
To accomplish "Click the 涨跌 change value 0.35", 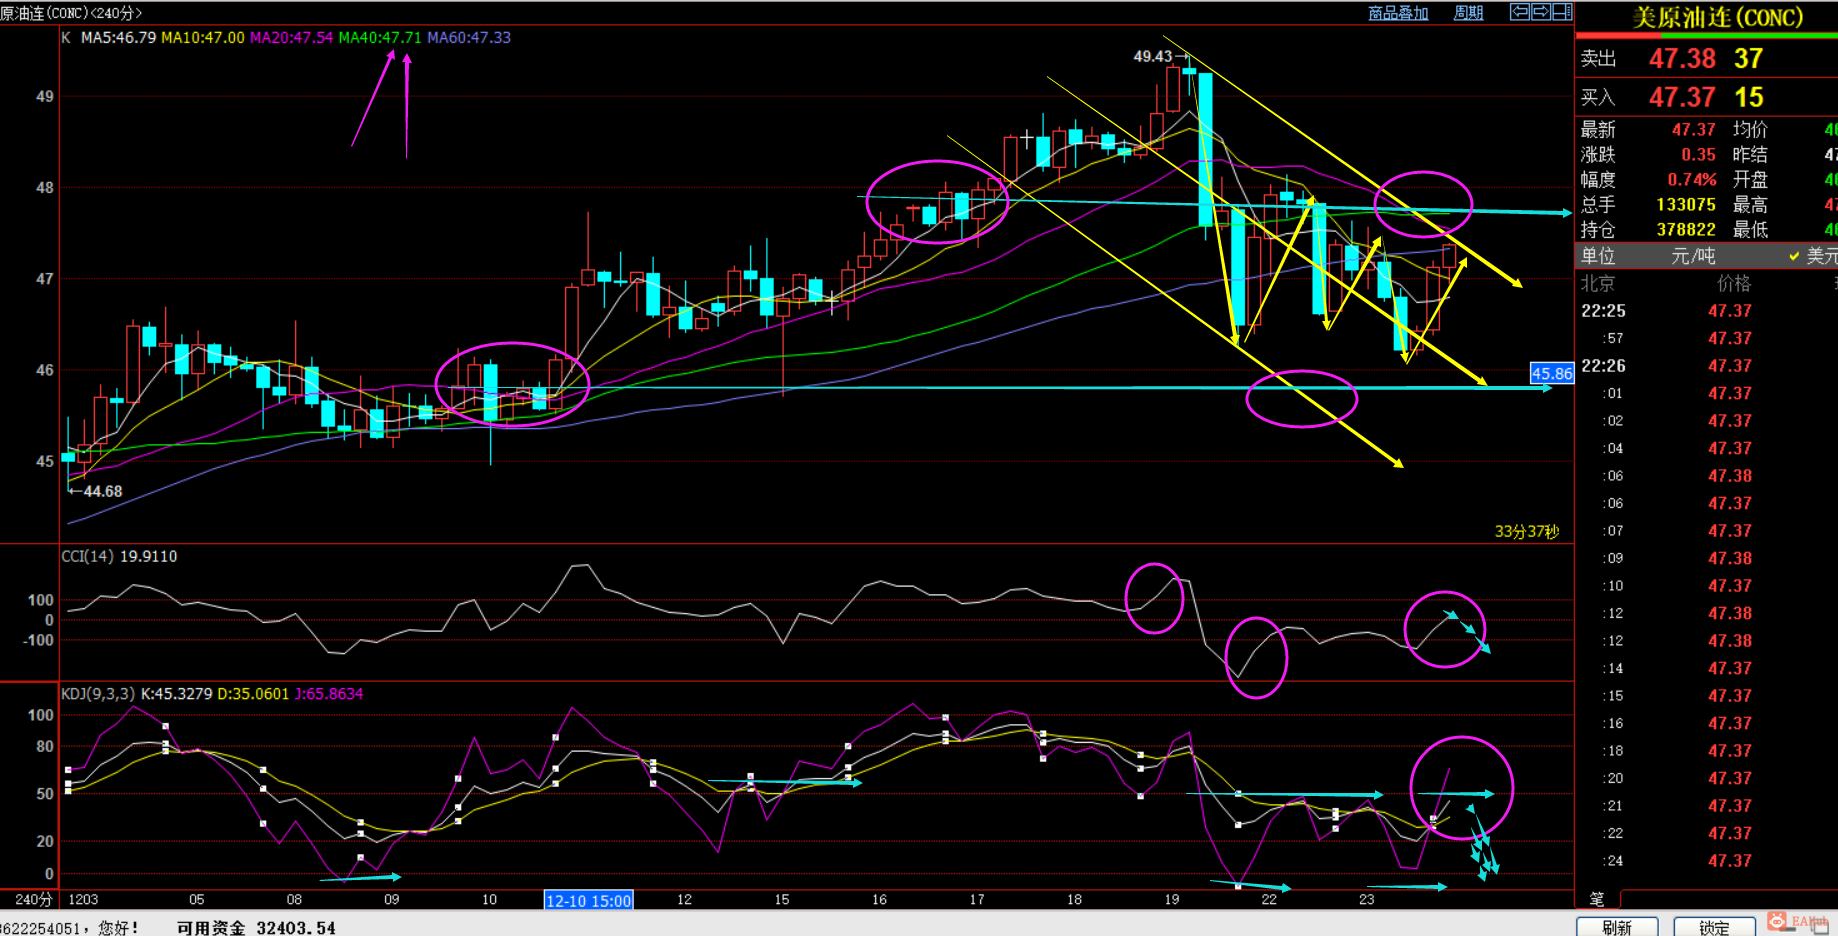I will 1698,155.
